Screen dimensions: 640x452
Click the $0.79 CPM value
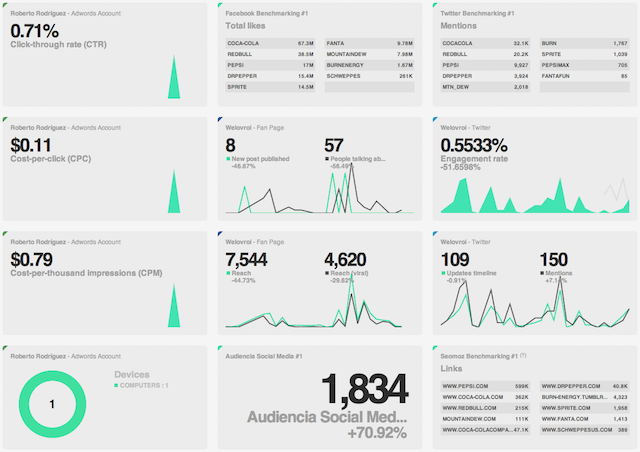coord(31,260)
